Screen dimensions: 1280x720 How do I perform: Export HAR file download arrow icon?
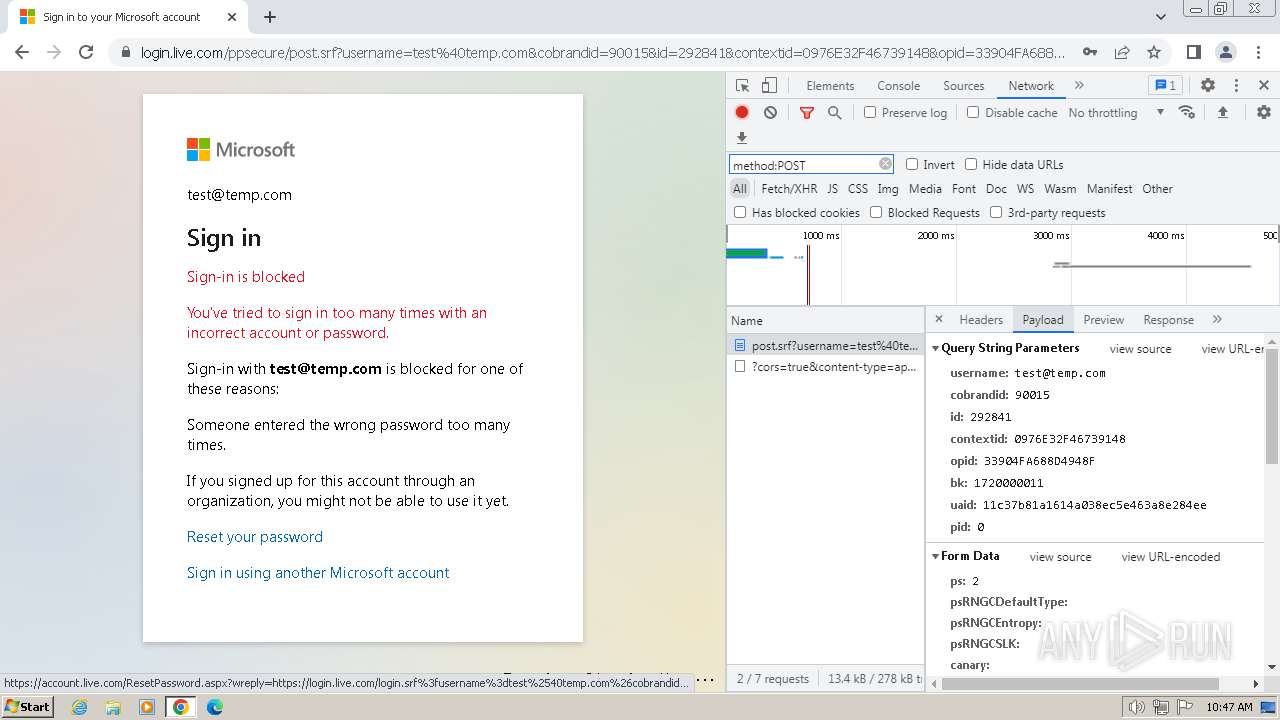click(x=742, y=138)
